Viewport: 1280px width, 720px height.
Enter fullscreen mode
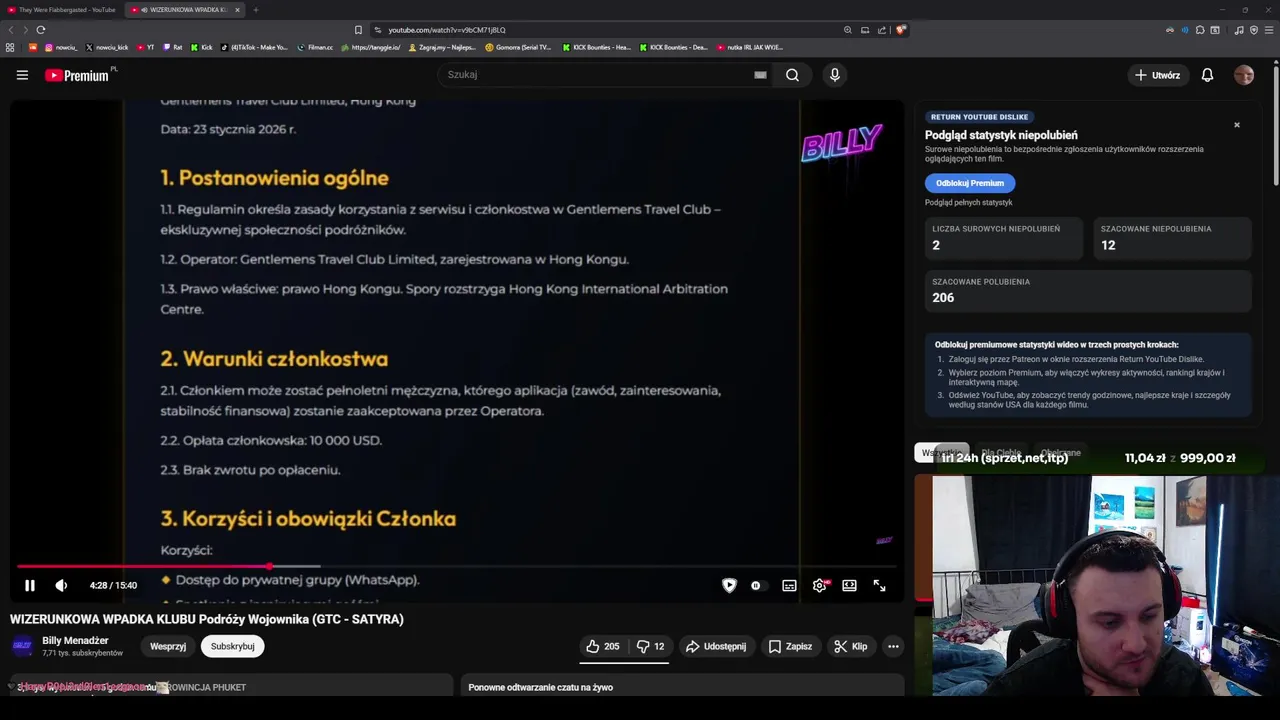click(879, 586)
